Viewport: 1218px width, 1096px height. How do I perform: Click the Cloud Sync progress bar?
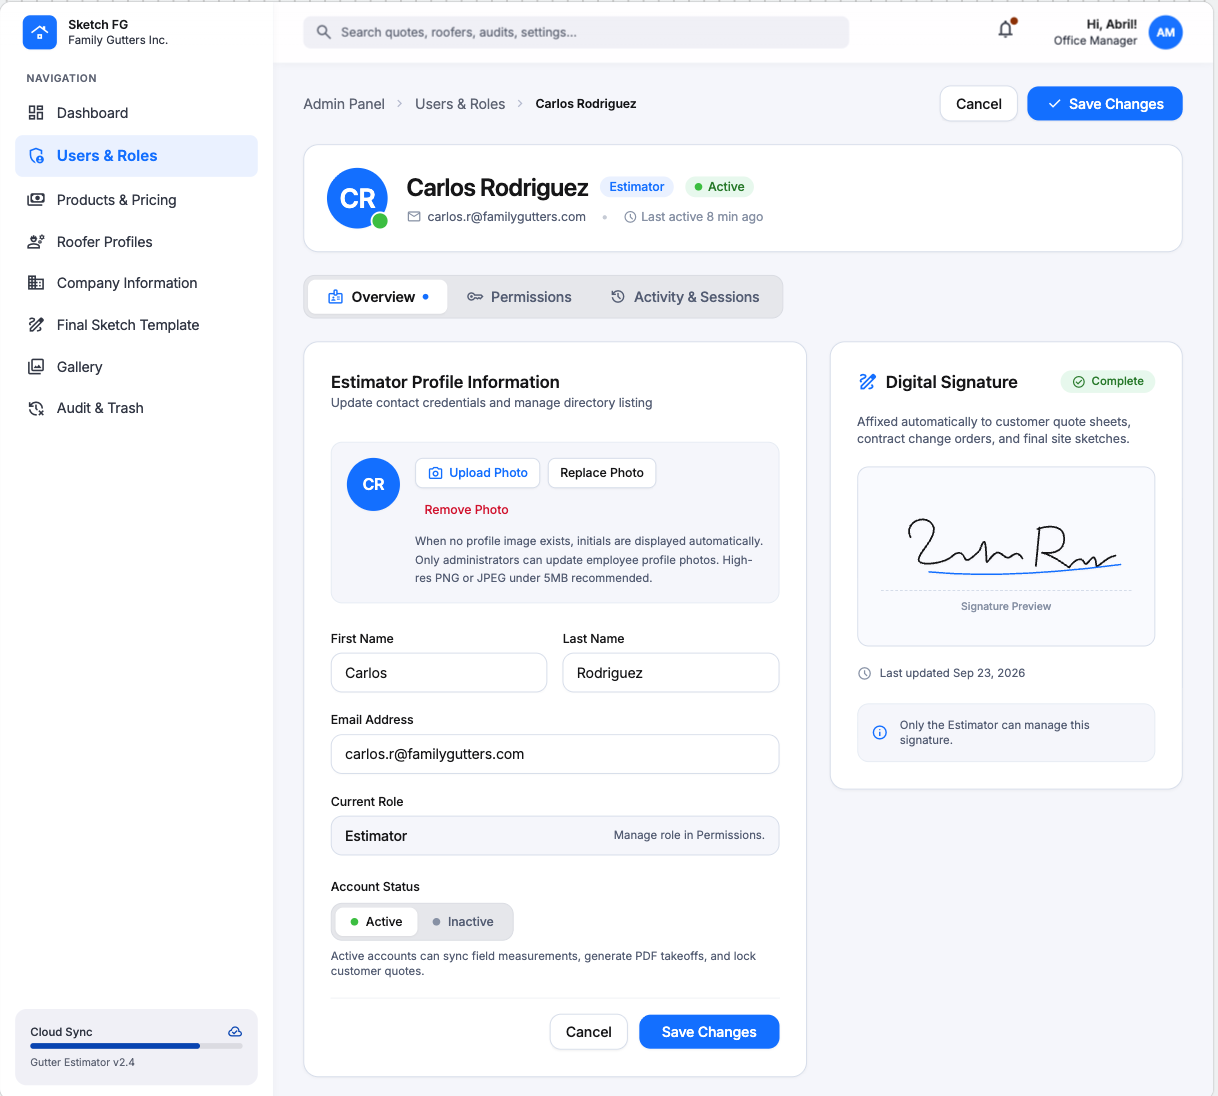pyautogui.click(x=136, y=1046)
